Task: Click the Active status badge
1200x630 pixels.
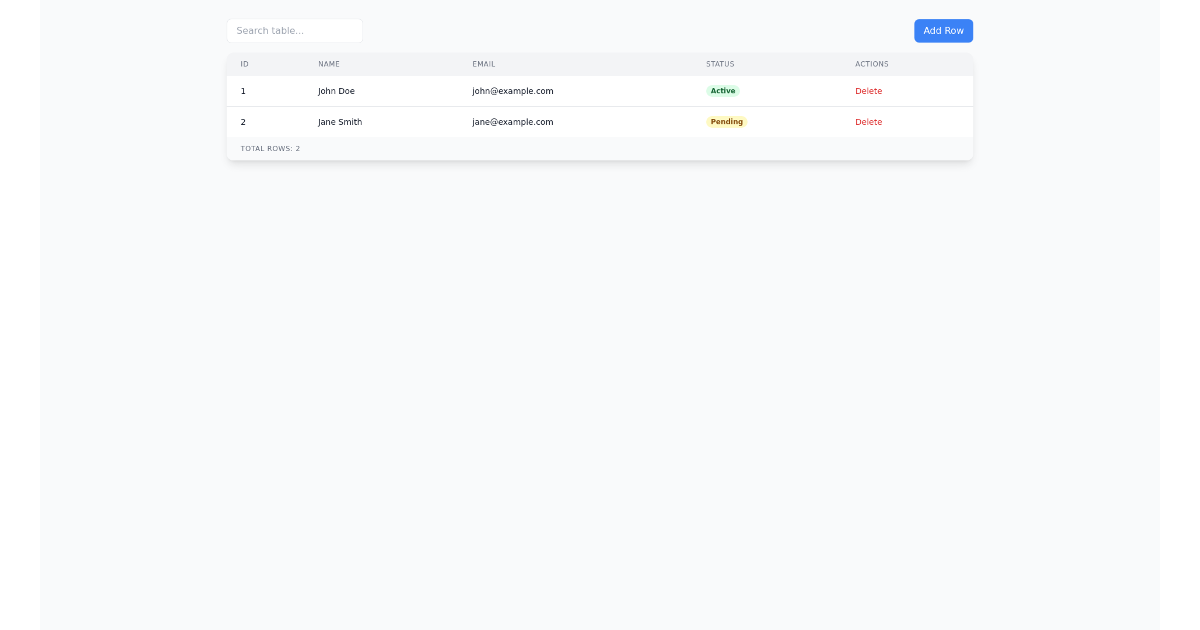Action: (x=723, y=90)
